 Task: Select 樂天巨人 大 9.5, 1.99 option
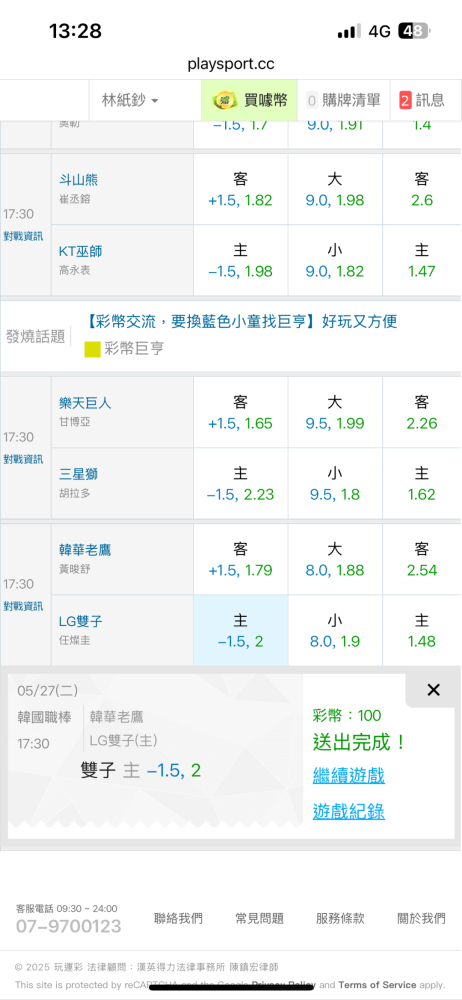tap(335, 413)
